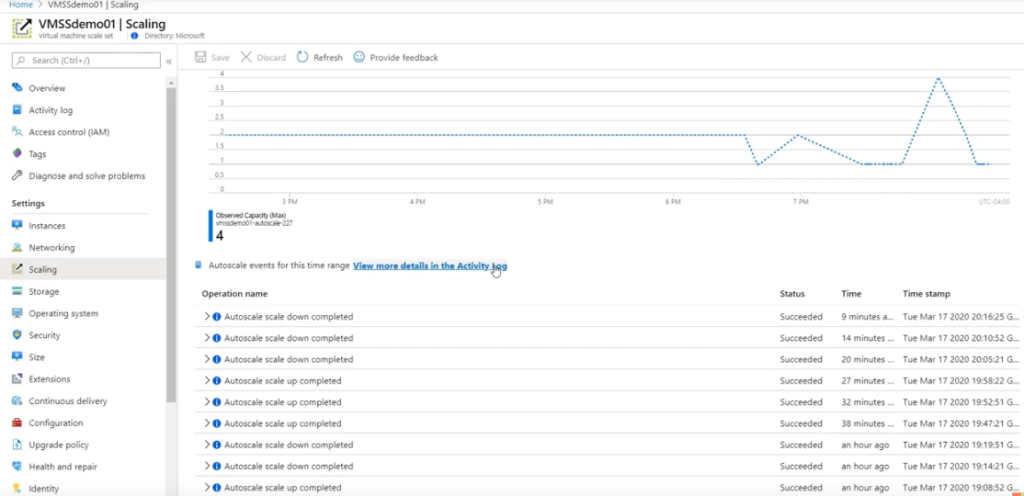
Task: Expand the scale down event at 19:19:51
Action: 207,444
